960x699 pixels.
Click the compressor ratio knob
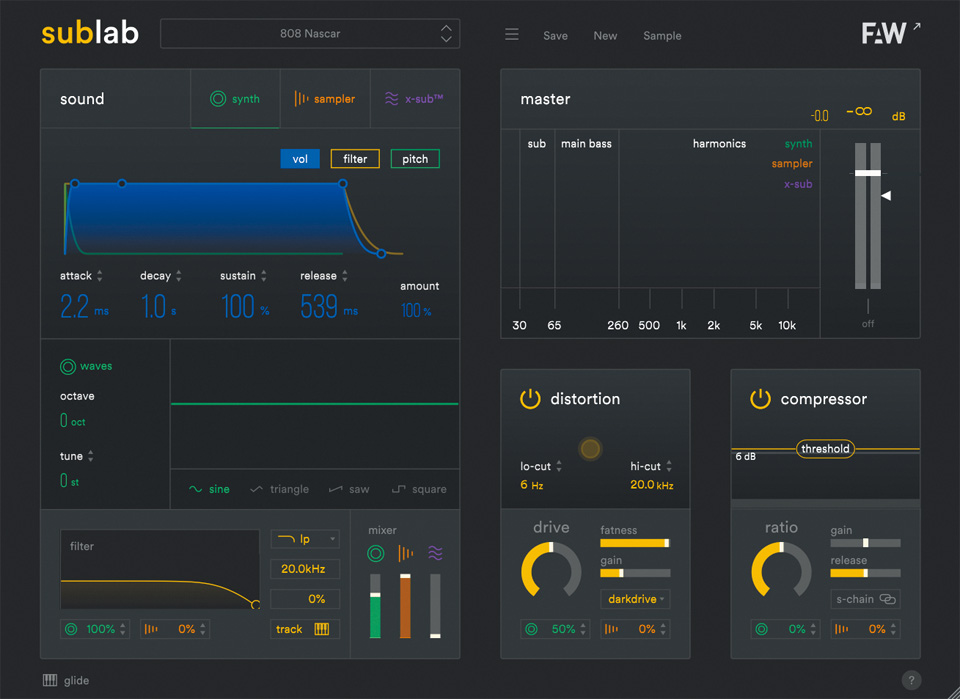point(781,570)
